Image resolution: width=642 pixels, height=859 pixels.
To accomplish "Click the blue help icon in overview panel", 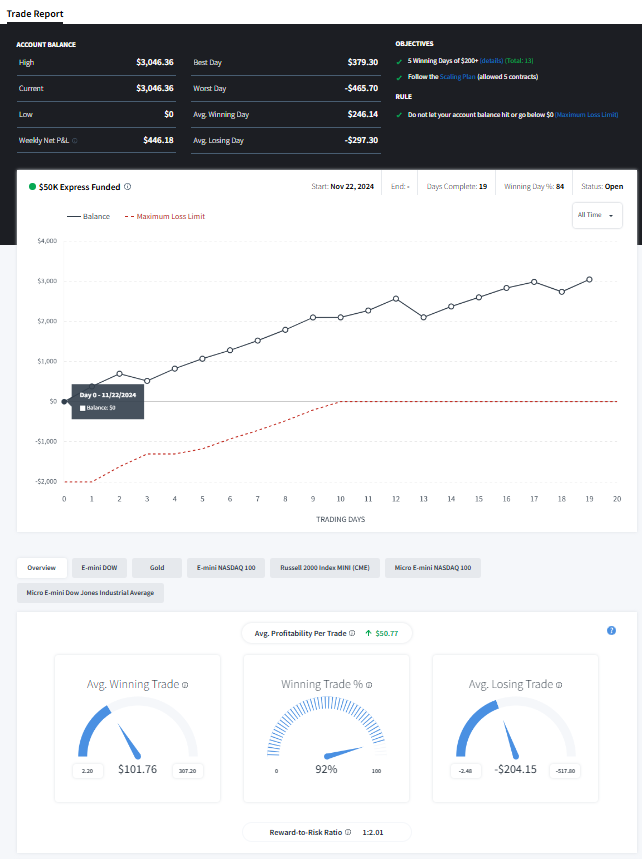I will pyautogui.click(x=611, y=631).
